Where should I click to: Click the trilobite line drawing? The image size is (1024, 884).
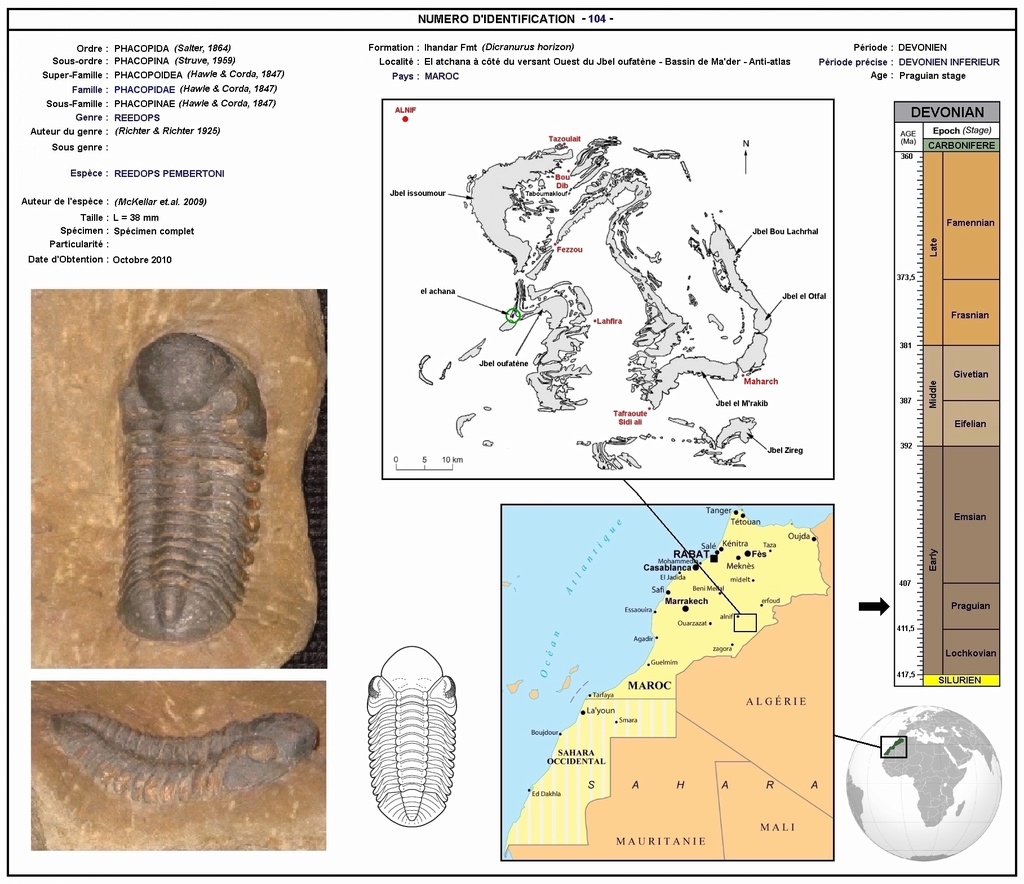click(412, 736)
